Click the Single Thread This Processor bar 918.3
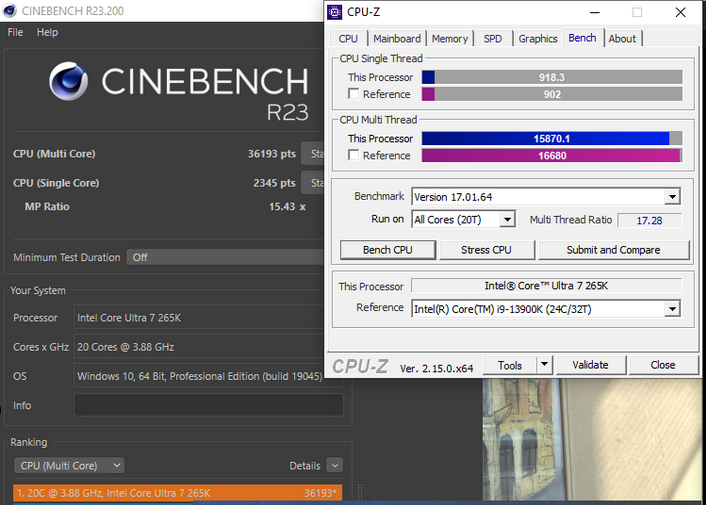The height and width of the screenshot is (505, 706). 552,77
